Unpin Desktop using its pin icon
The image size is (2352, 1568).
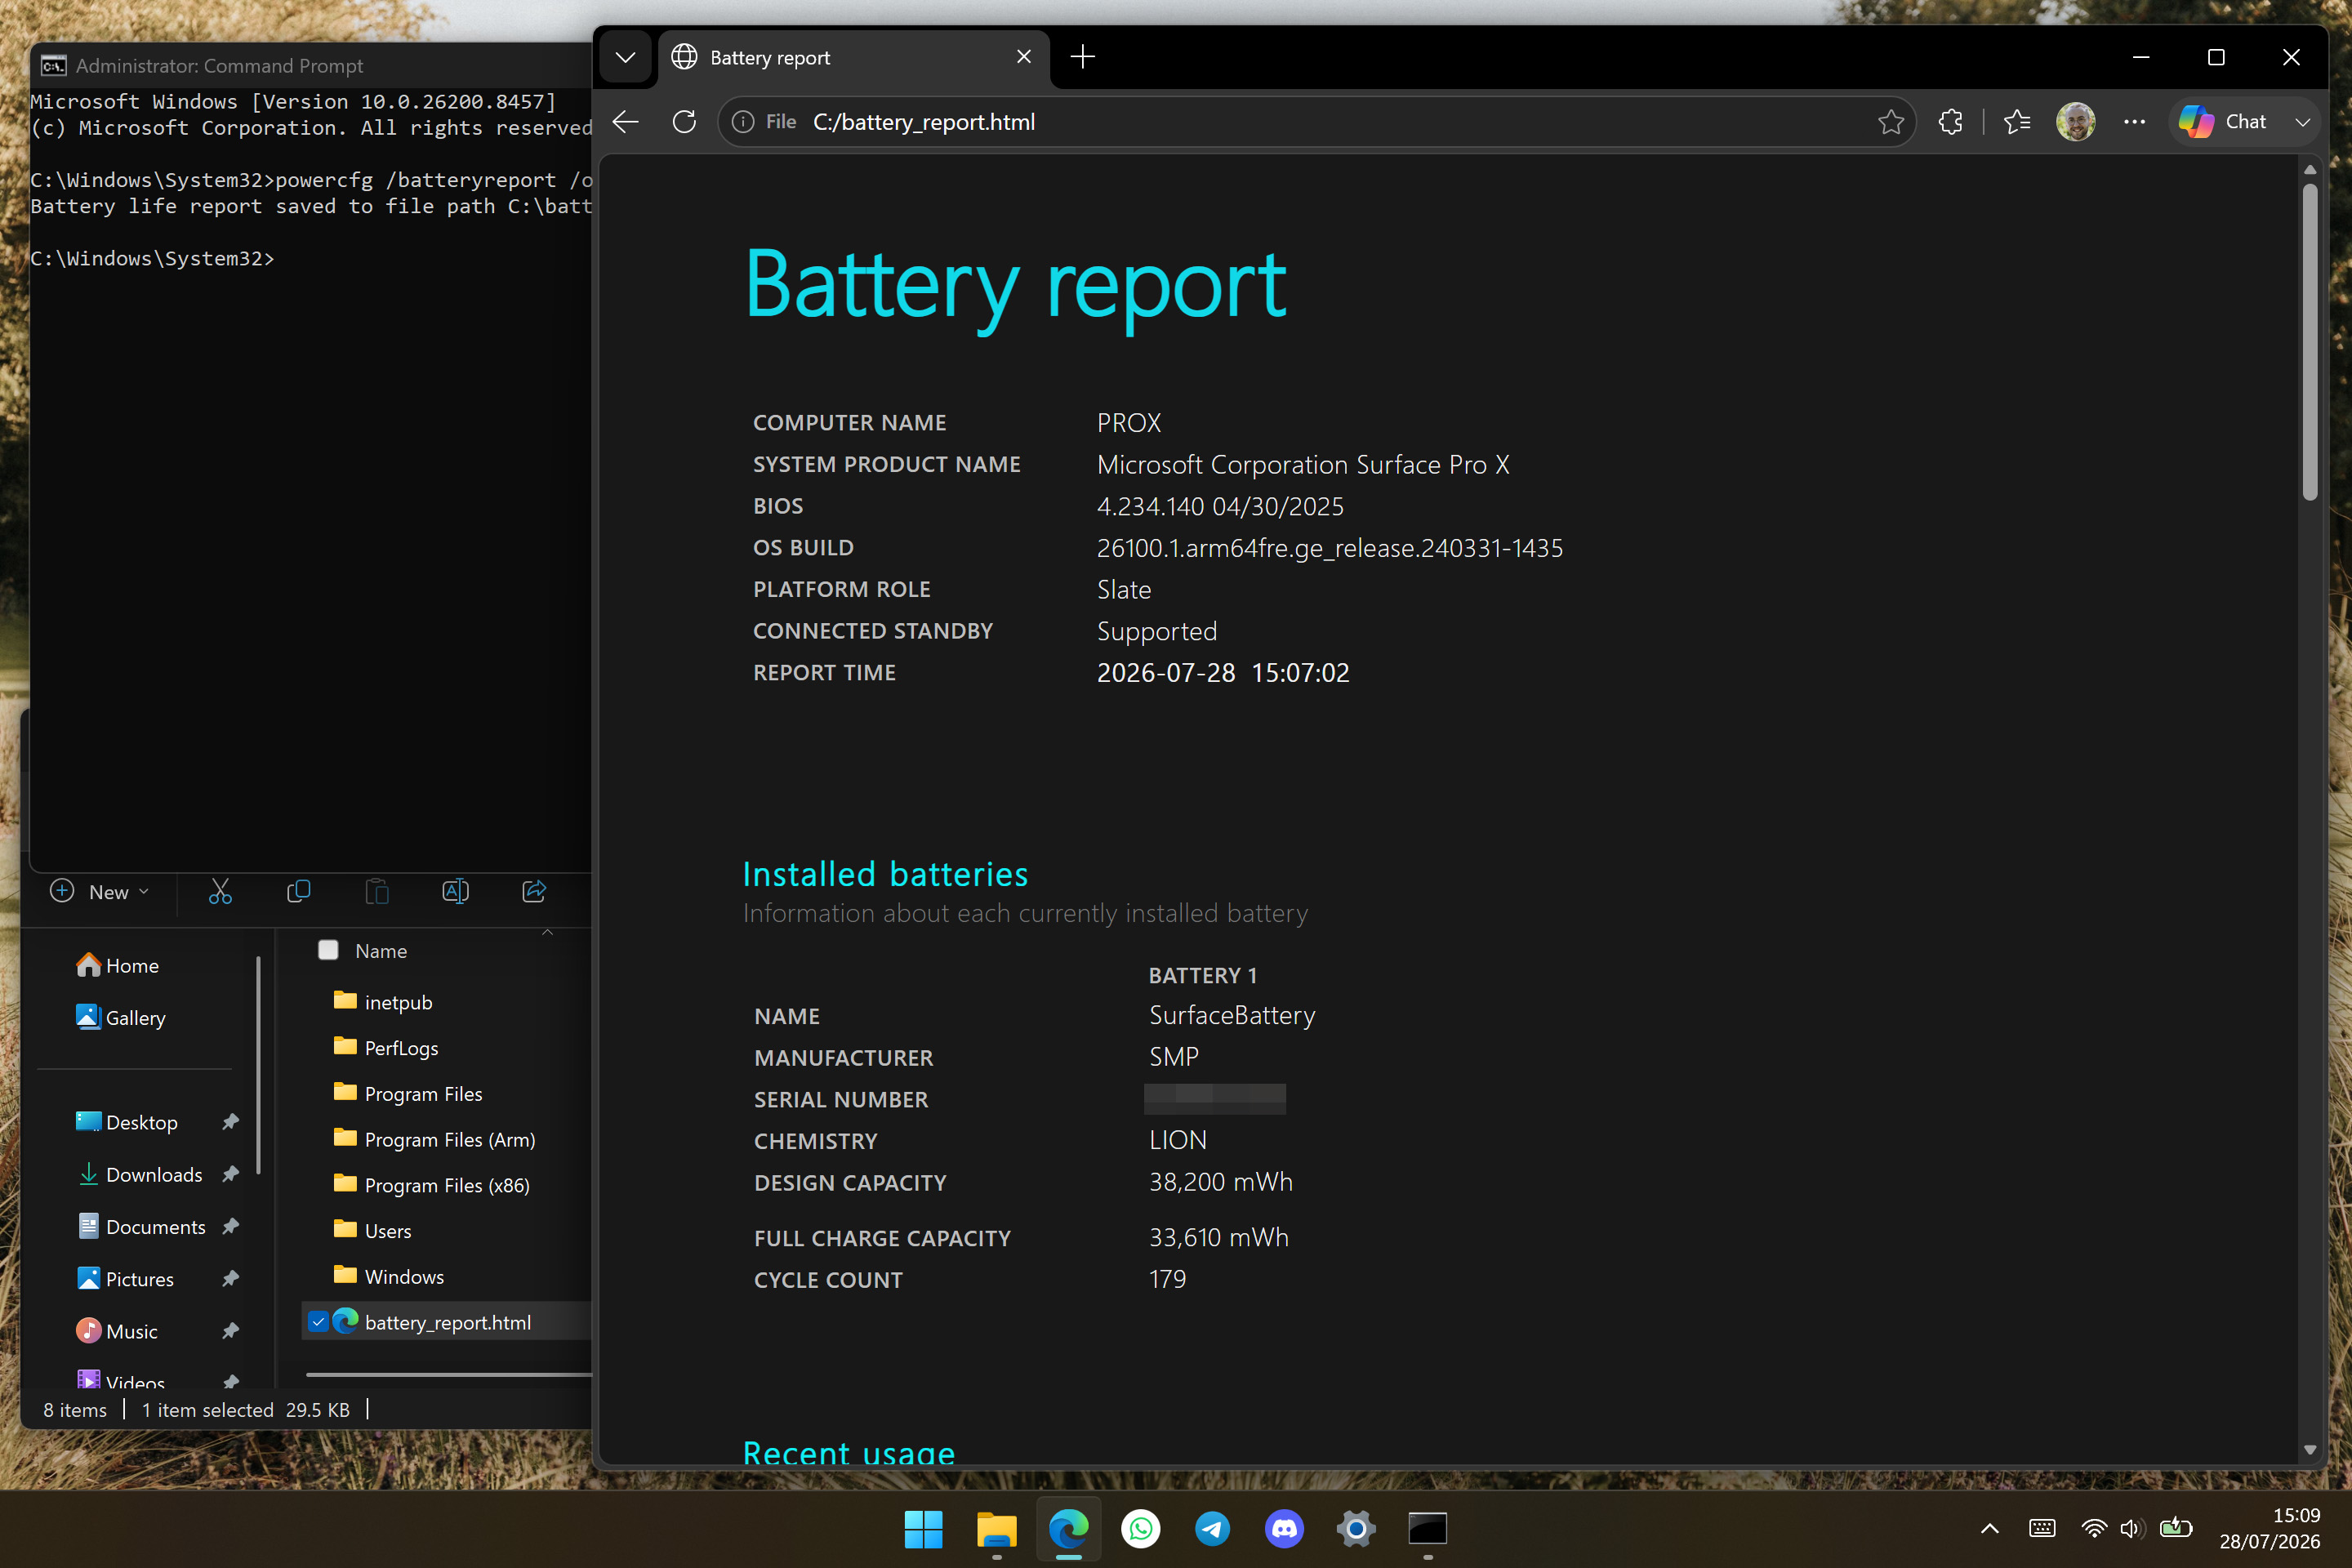tap(231, 1122)
